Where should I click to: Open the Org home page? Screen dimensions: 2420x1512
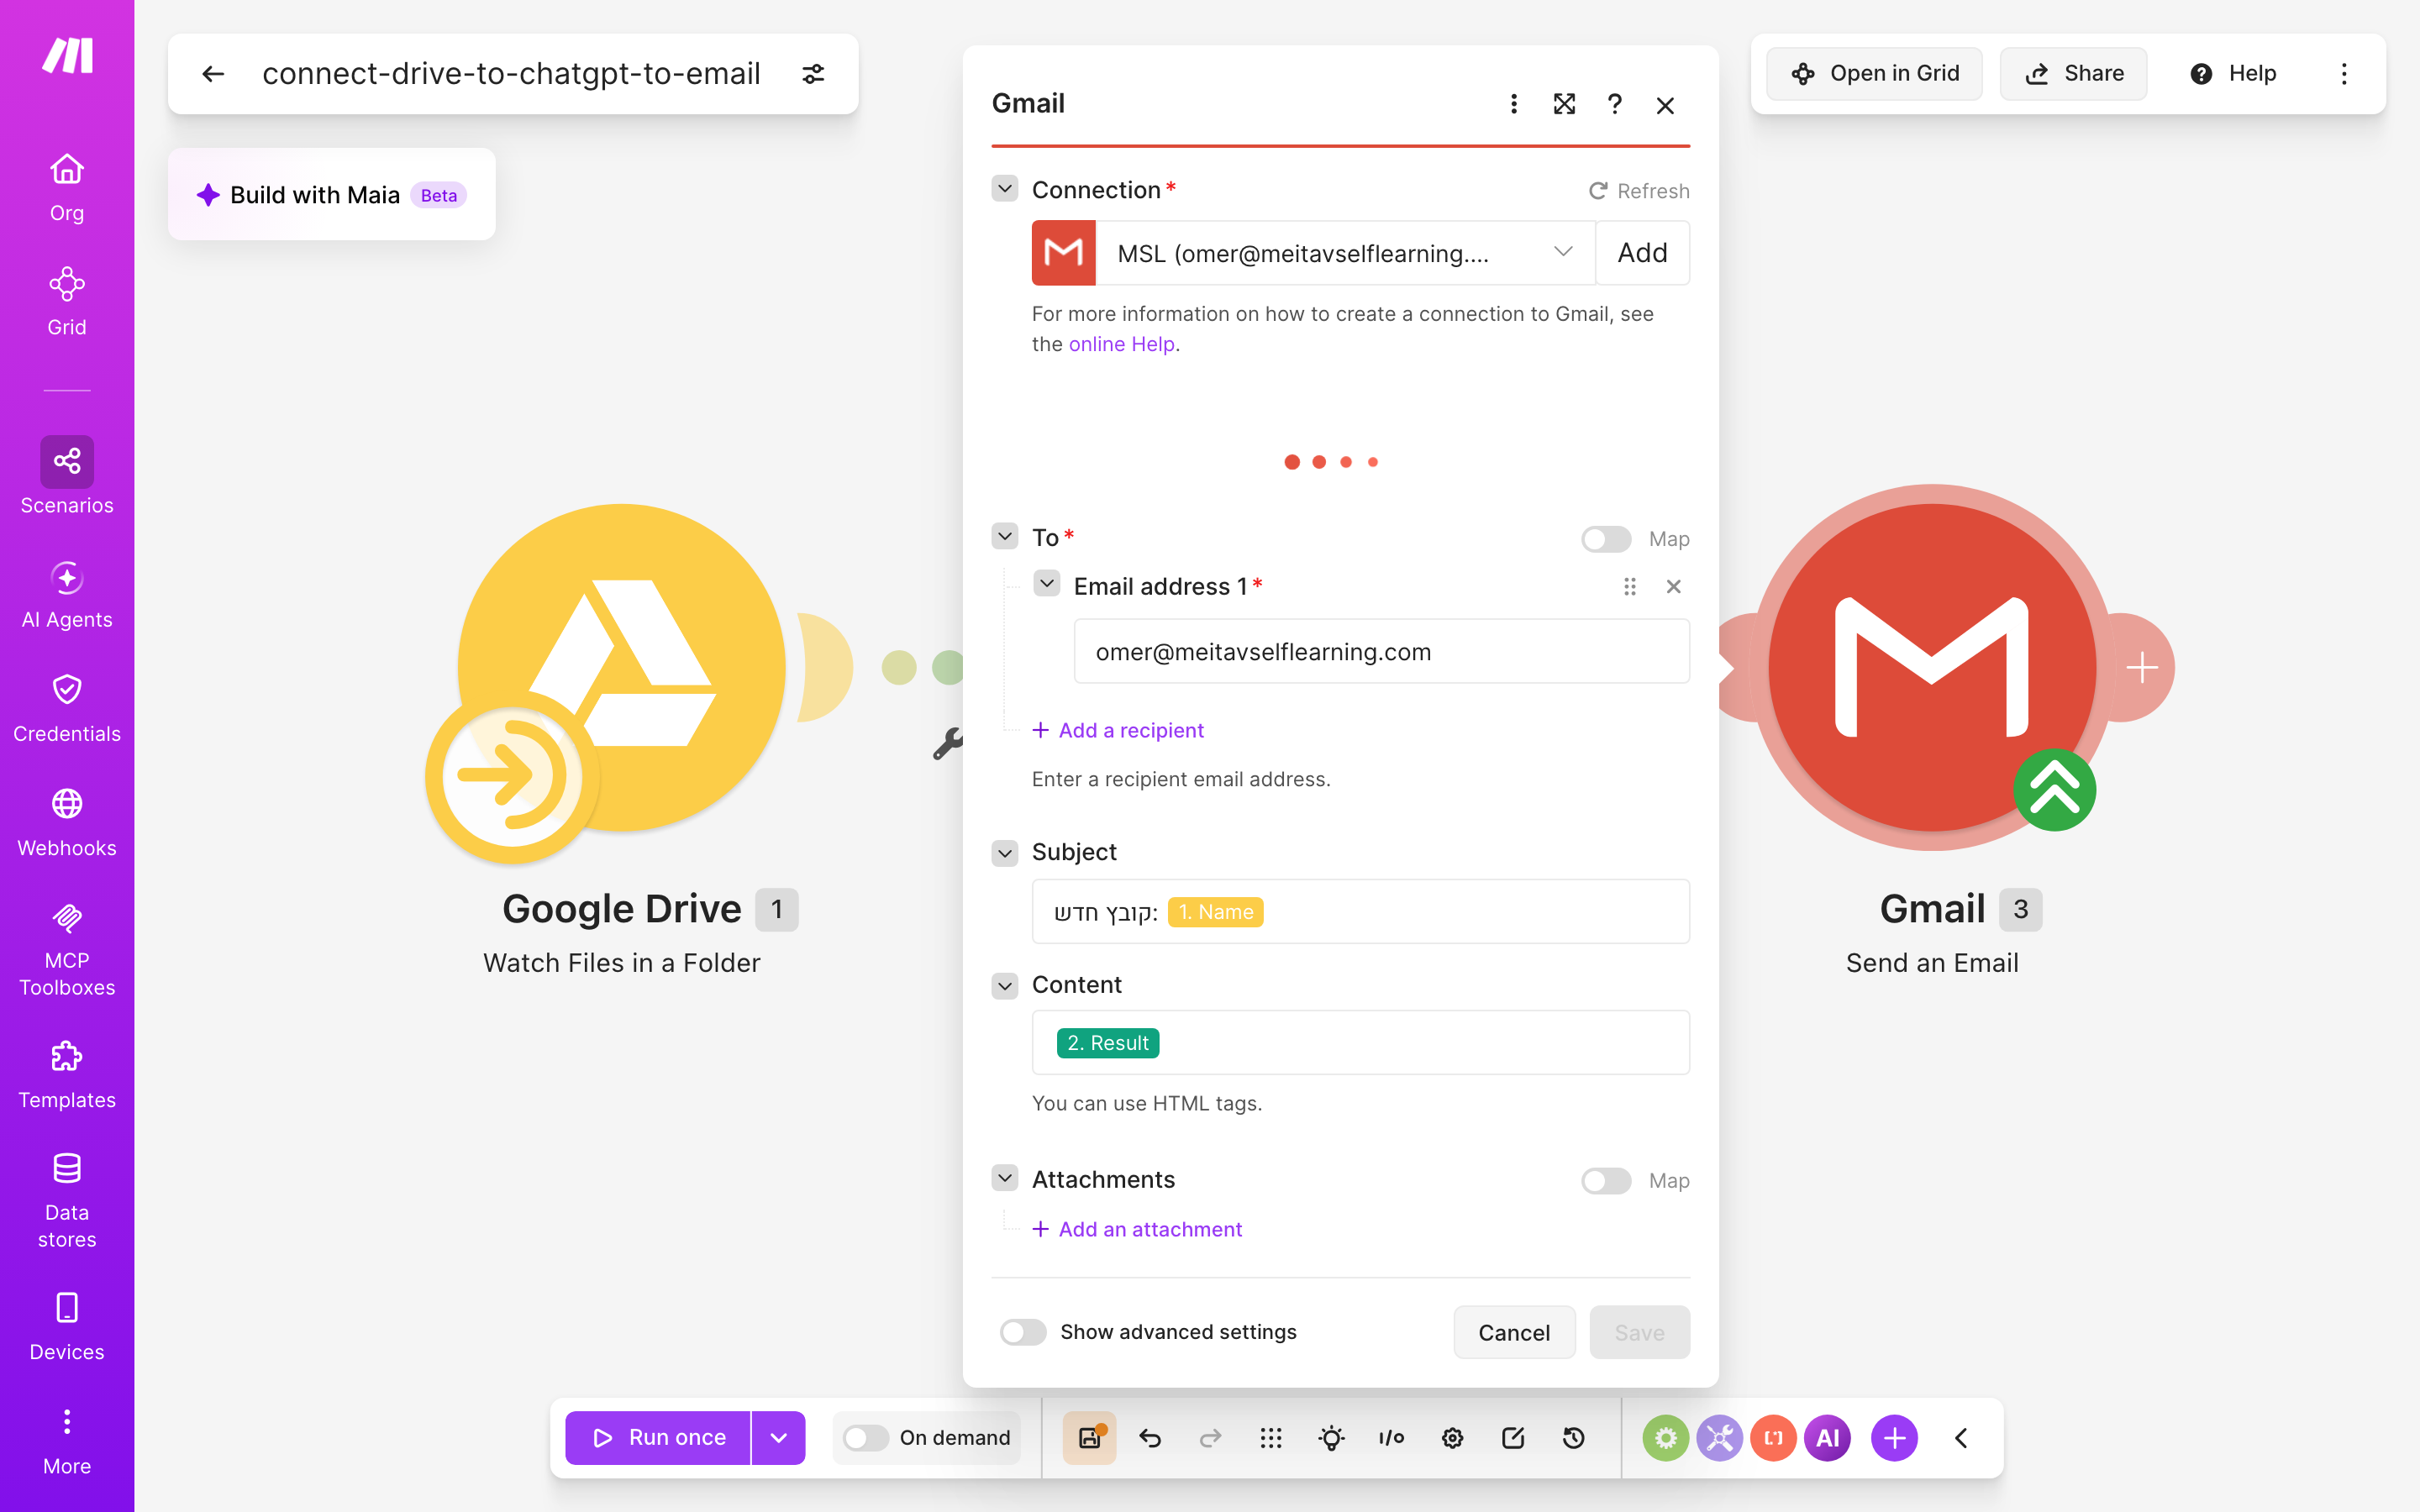(67, 188)
